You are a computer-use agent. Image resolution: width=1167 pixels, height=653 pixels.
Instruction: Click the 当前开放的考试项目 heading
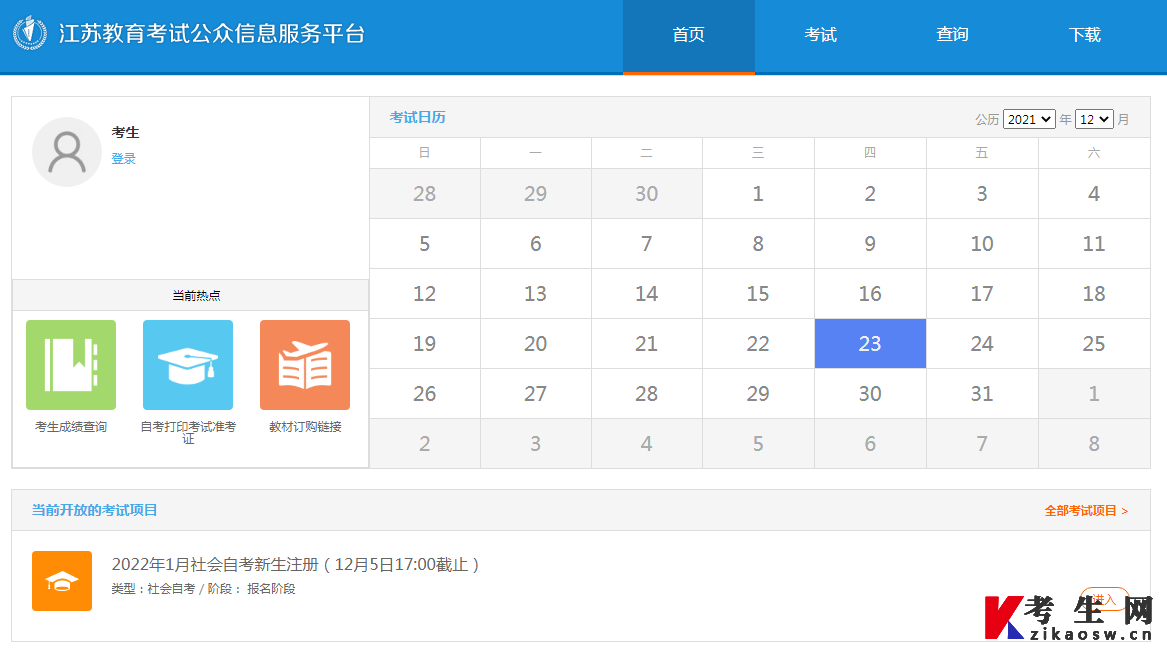[95, 511]
